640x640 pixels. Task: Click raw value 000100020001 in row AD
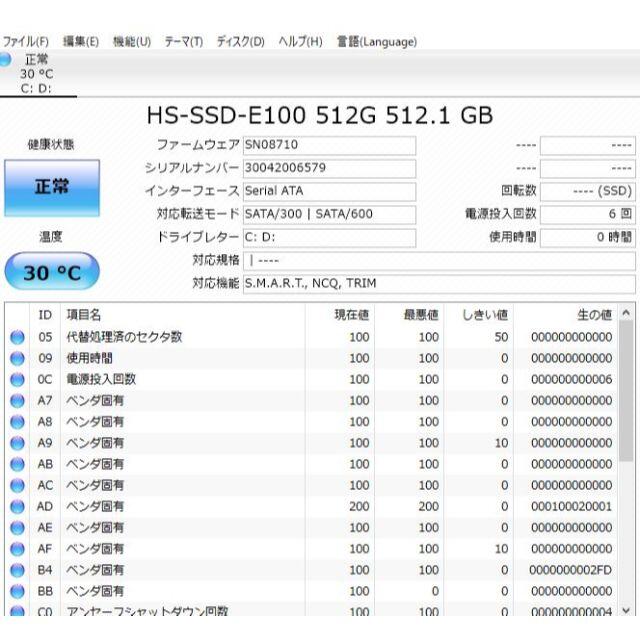pyautogui.click(x=571, y=507)
